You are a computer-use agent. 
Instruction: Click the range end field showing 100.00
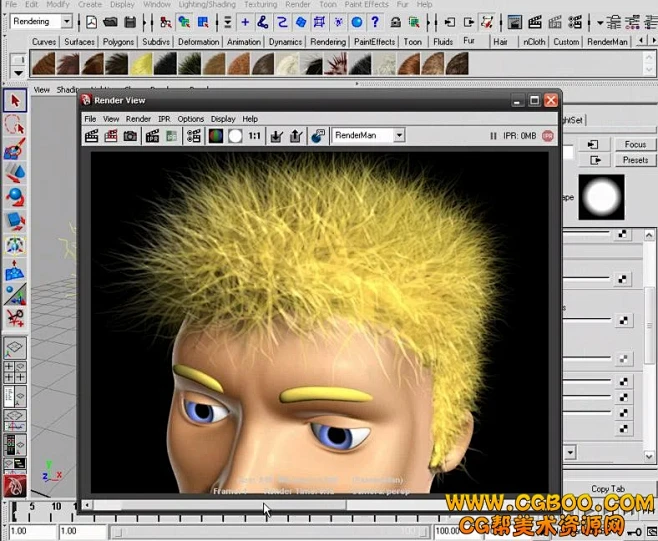447,531
